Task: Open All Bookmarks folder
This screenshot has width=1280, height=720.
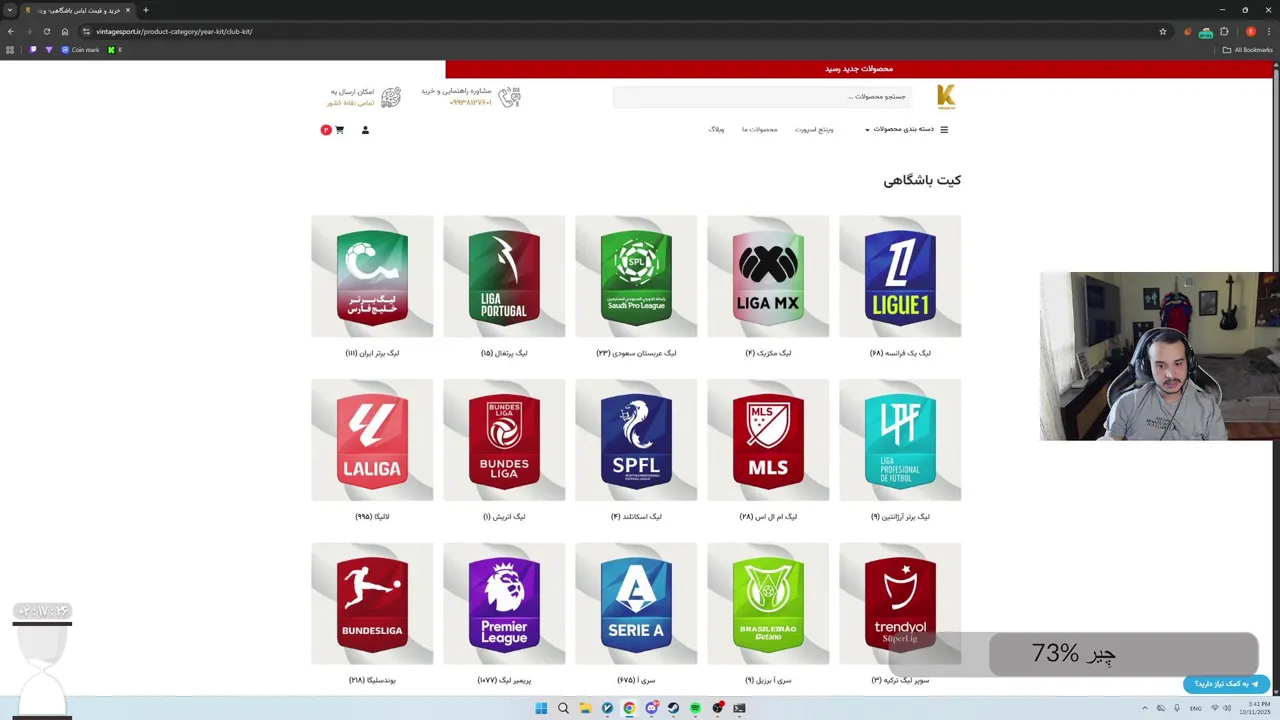Action: pyautogui.click(x=1247, y=50)
